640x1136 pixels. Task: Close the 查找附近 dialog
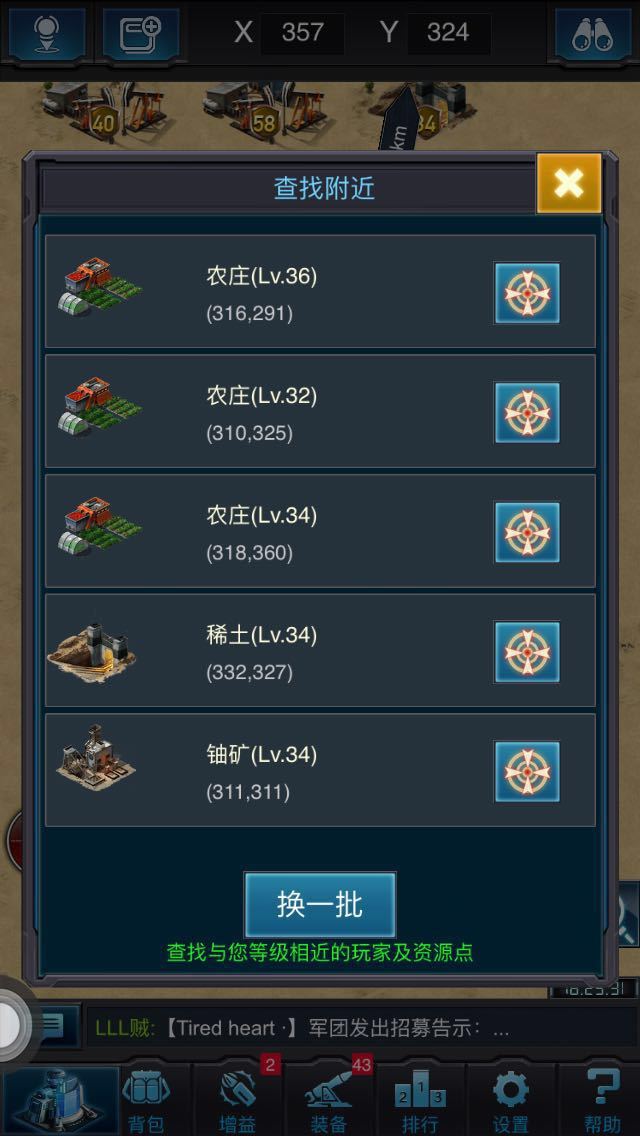pyautogui.click(x=569, y=183)
